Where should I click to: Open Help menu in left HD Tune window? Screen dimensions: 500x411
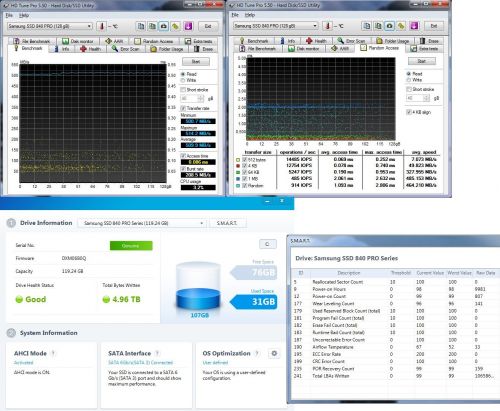24,15
